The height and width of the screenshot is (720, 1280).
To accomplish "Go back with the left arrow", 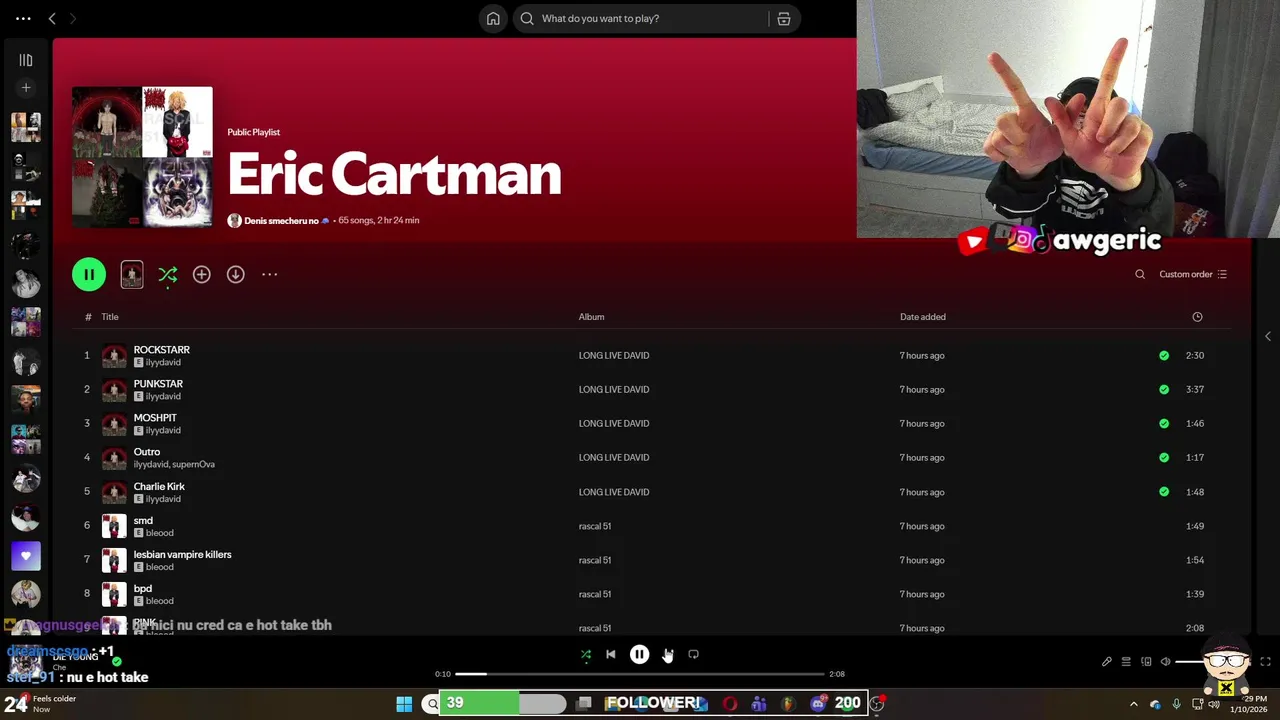I will click(x=52, y=18).
